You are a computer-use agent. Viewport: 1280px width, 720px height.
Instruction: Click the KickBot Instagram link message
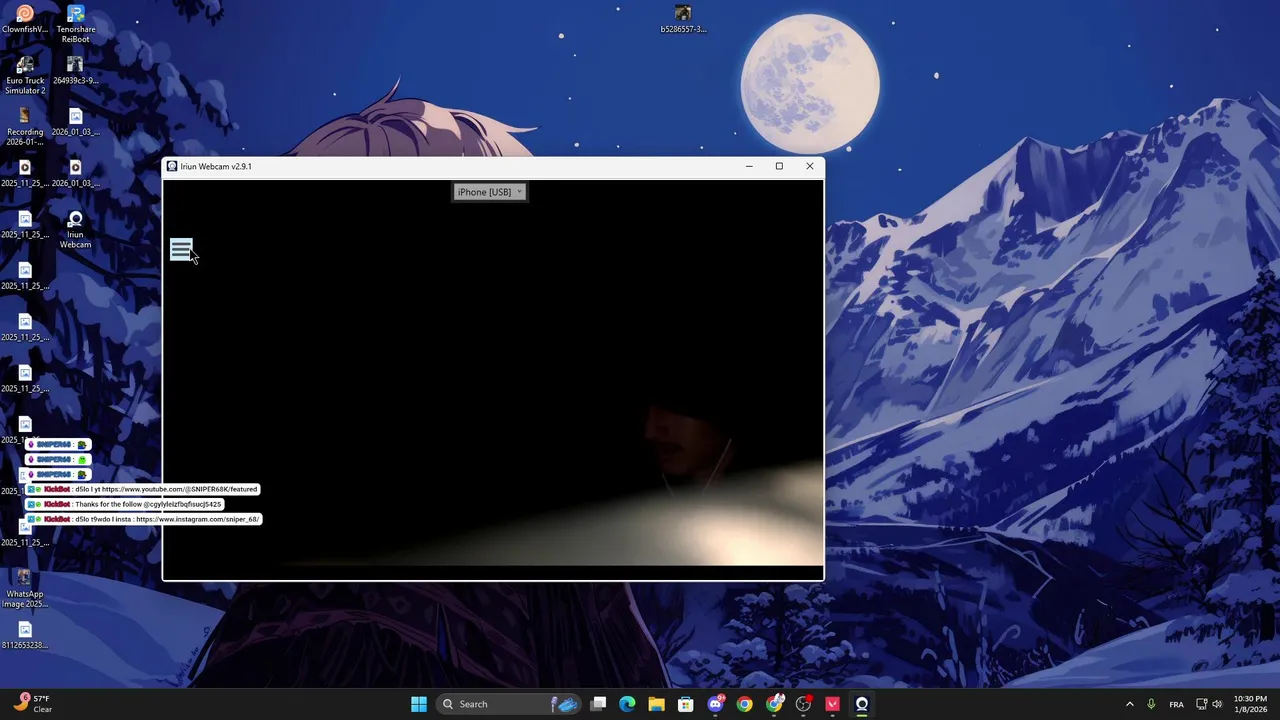click(144, 519)
